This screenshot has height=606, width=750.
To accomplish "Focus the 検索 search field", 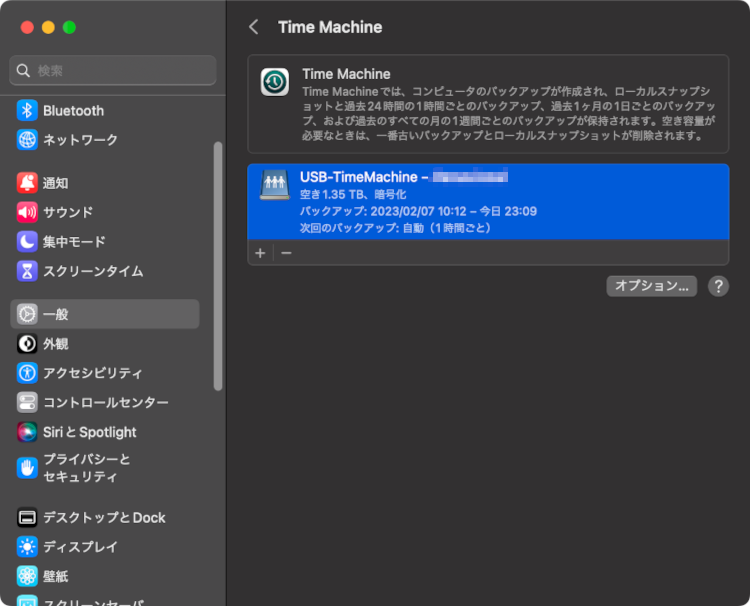I will pos(113,71).
